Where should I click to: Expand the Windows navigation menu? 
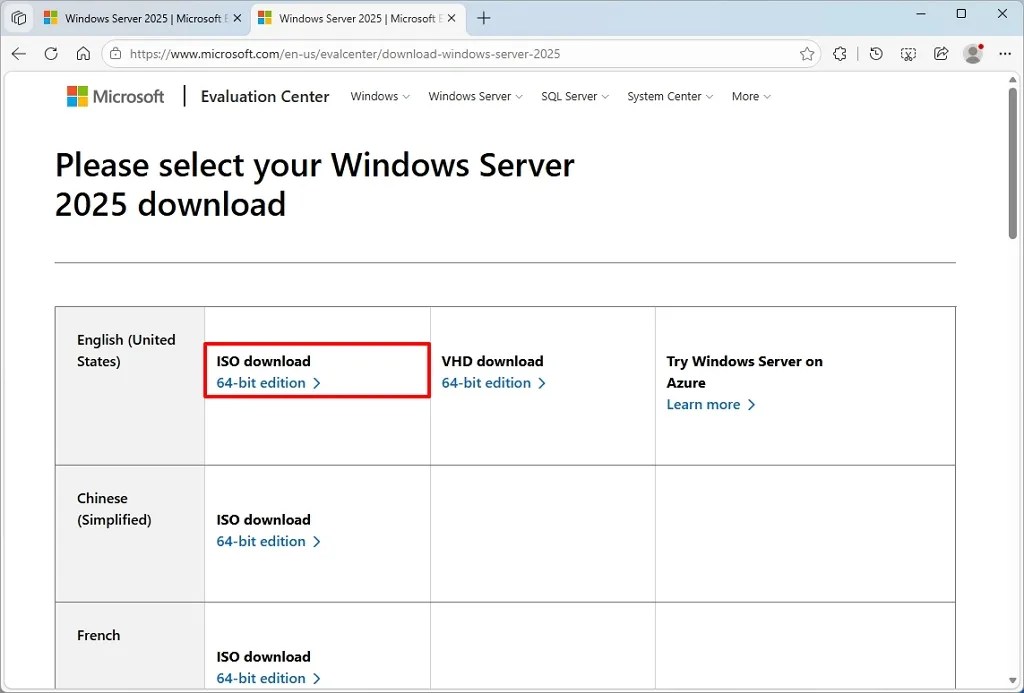click(380, 97)
